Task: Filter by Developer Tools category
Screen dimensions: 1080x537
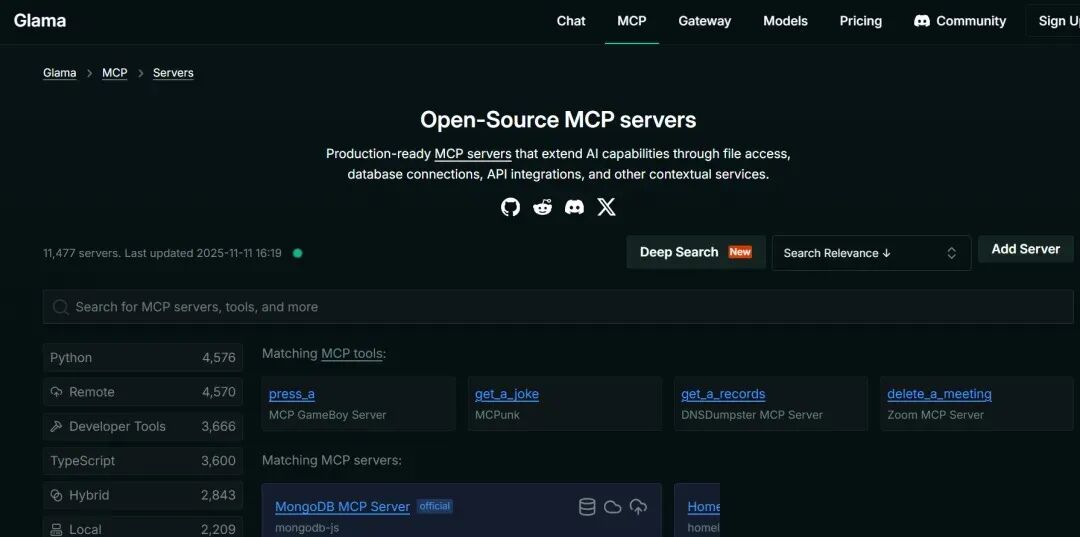Action: [x=143, y=427]
